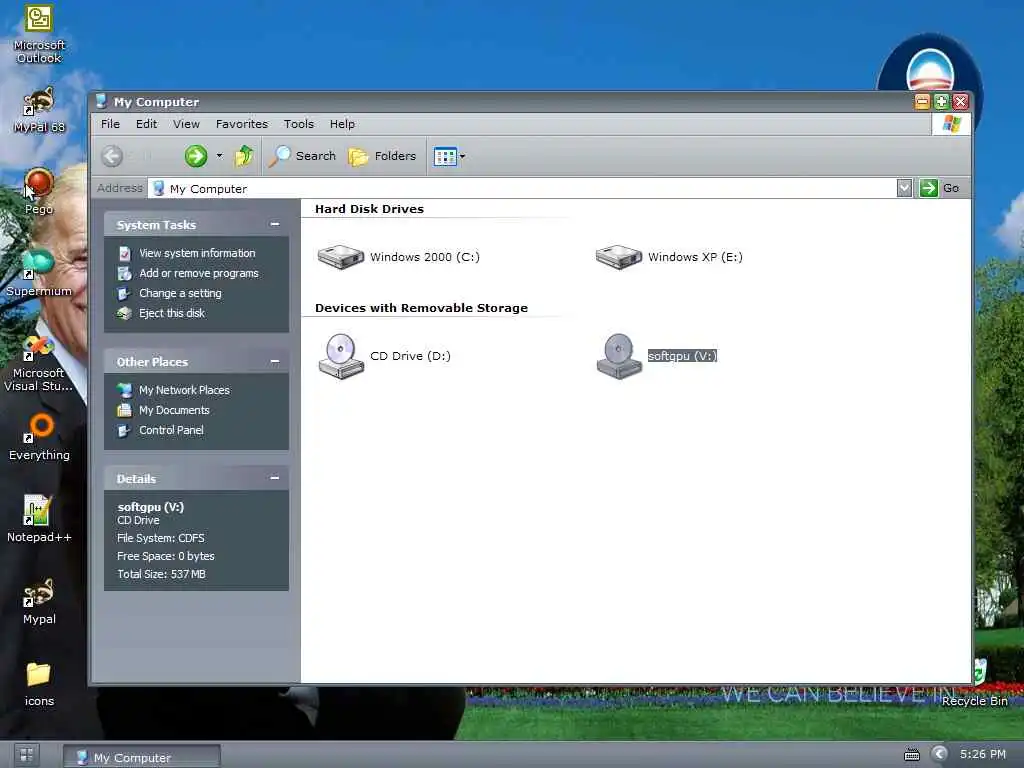Click the Control Panel icon in Other Places

click(x=124, y=430)
